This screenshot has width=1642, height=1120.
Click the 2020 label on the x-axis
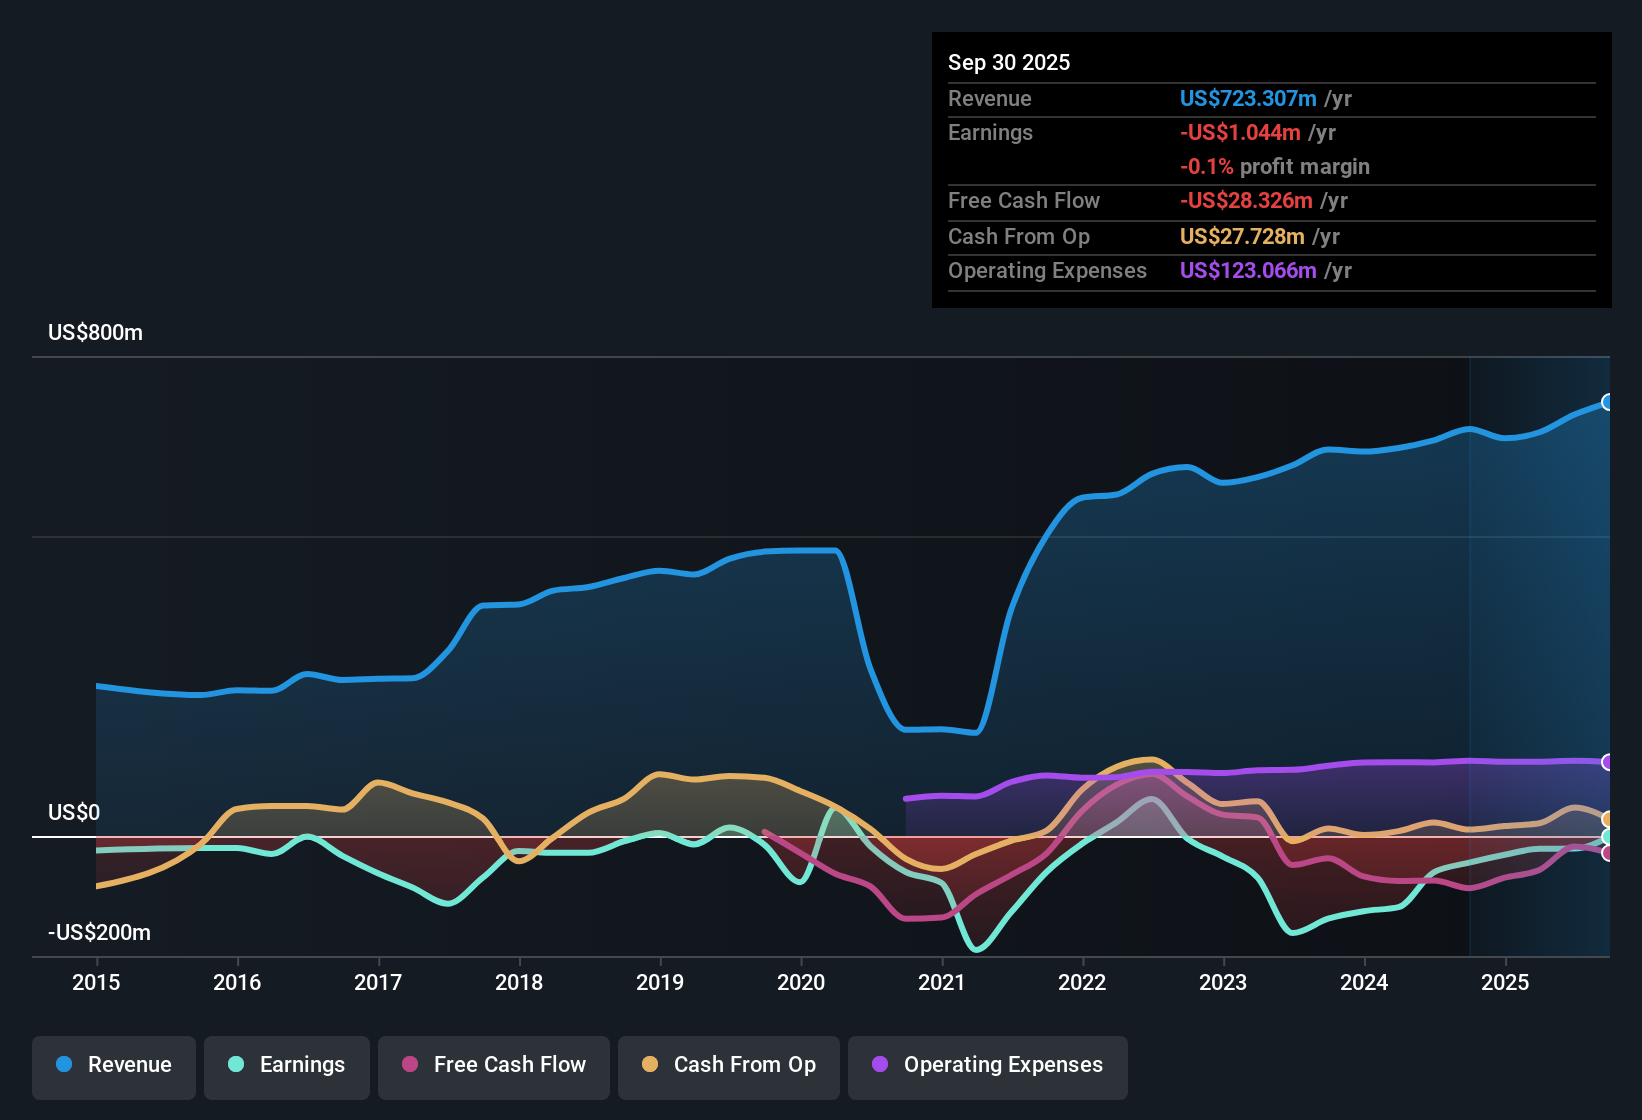click(802, 983)
